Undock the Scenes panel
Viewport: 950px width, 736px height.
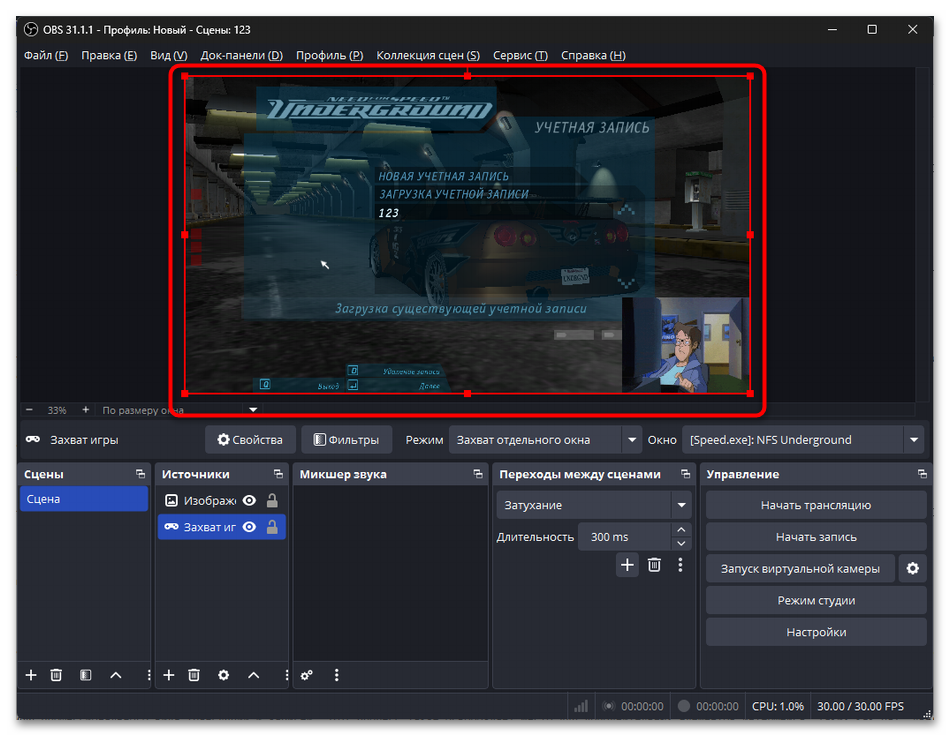pos(141,474)
